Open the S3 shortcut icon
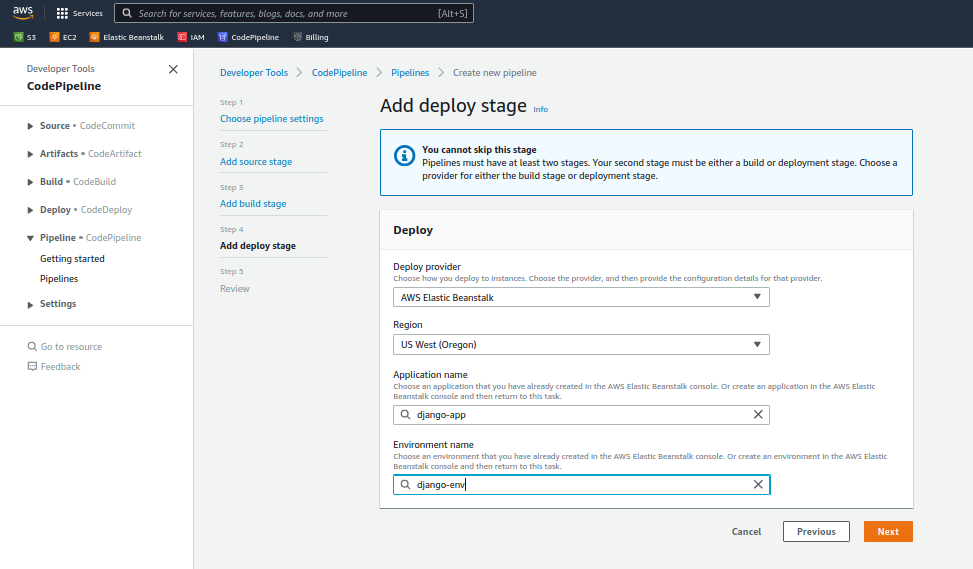This screenshot has width=973, height=569. (18, 37)
